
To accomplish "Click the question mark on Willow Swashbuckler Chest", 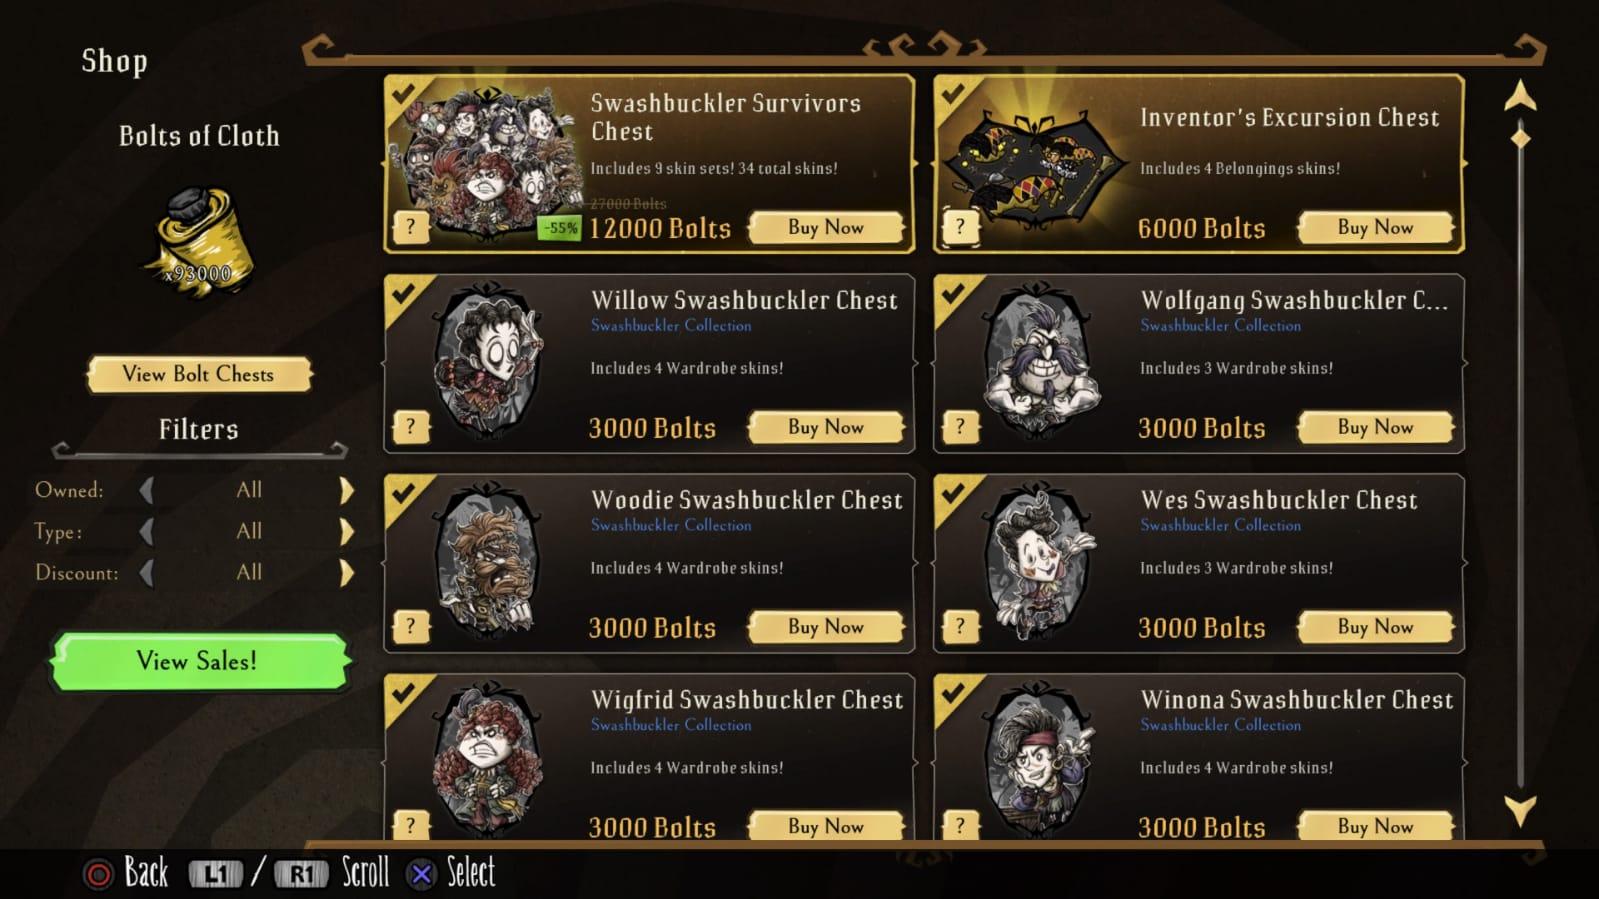I will (x=410, y=427).
